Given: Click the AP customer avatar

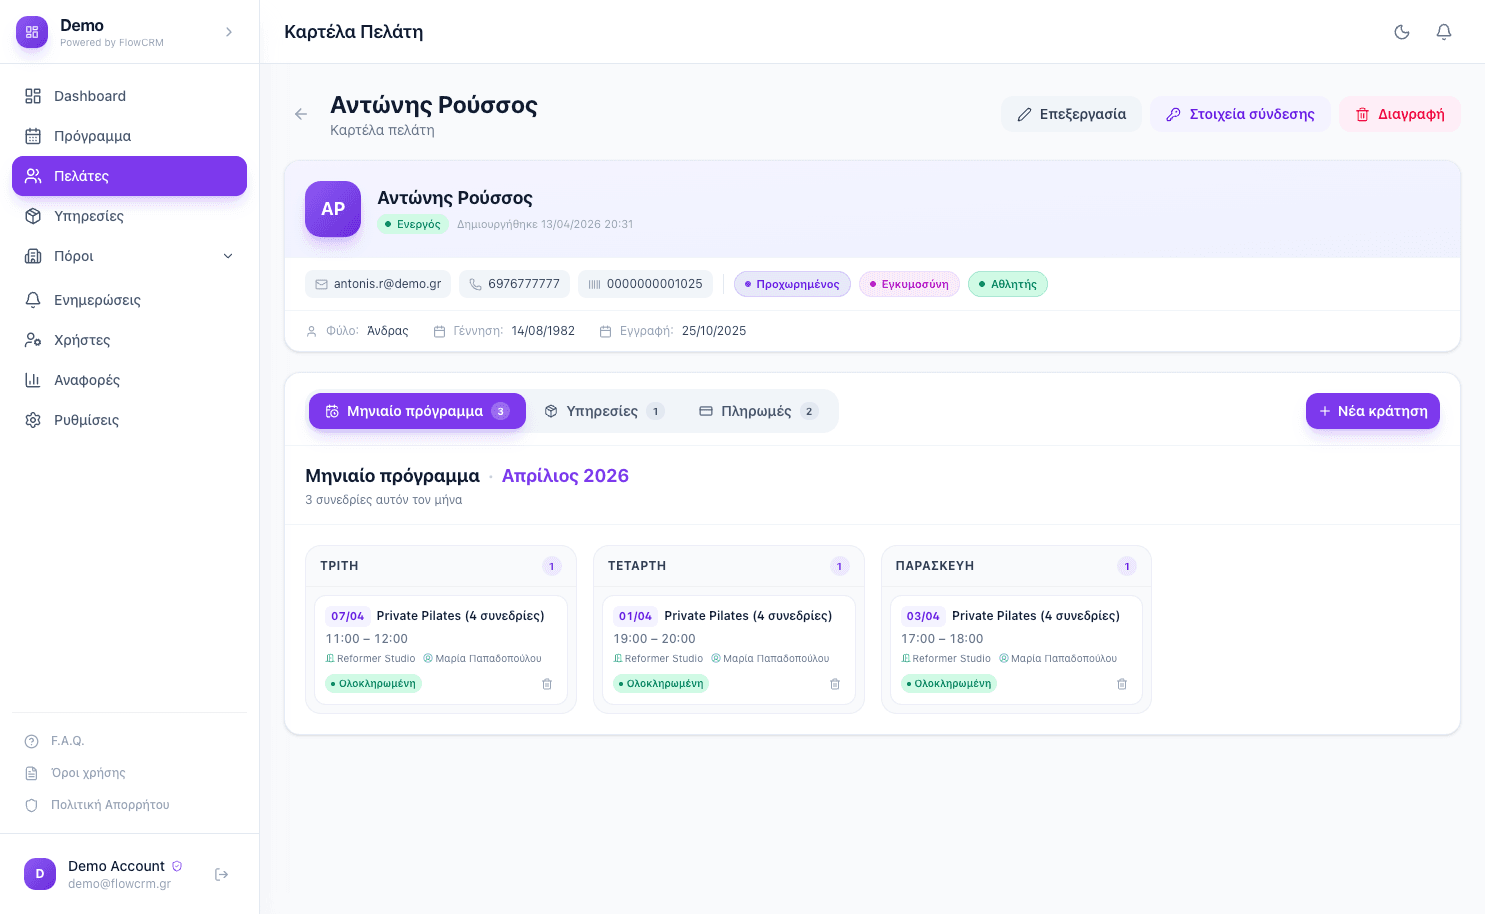Looking at the screenshot, I should coord(333,209).
